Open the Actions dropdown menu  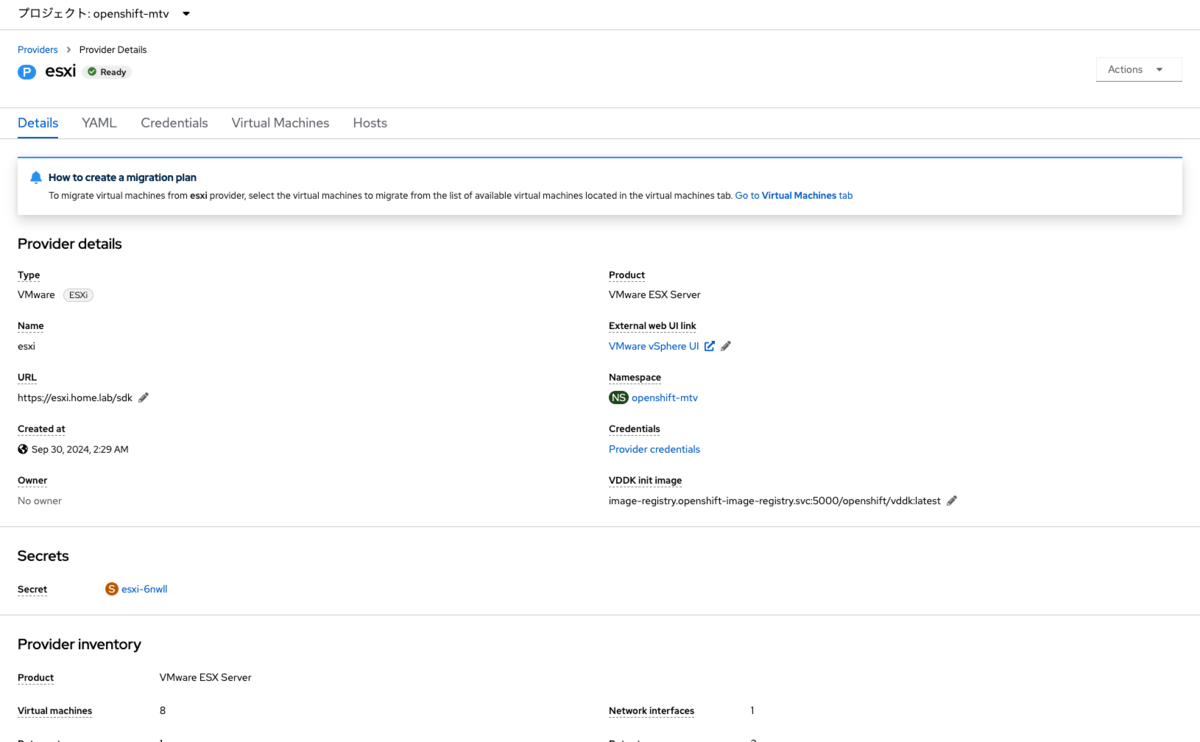tap(1139, 69)
